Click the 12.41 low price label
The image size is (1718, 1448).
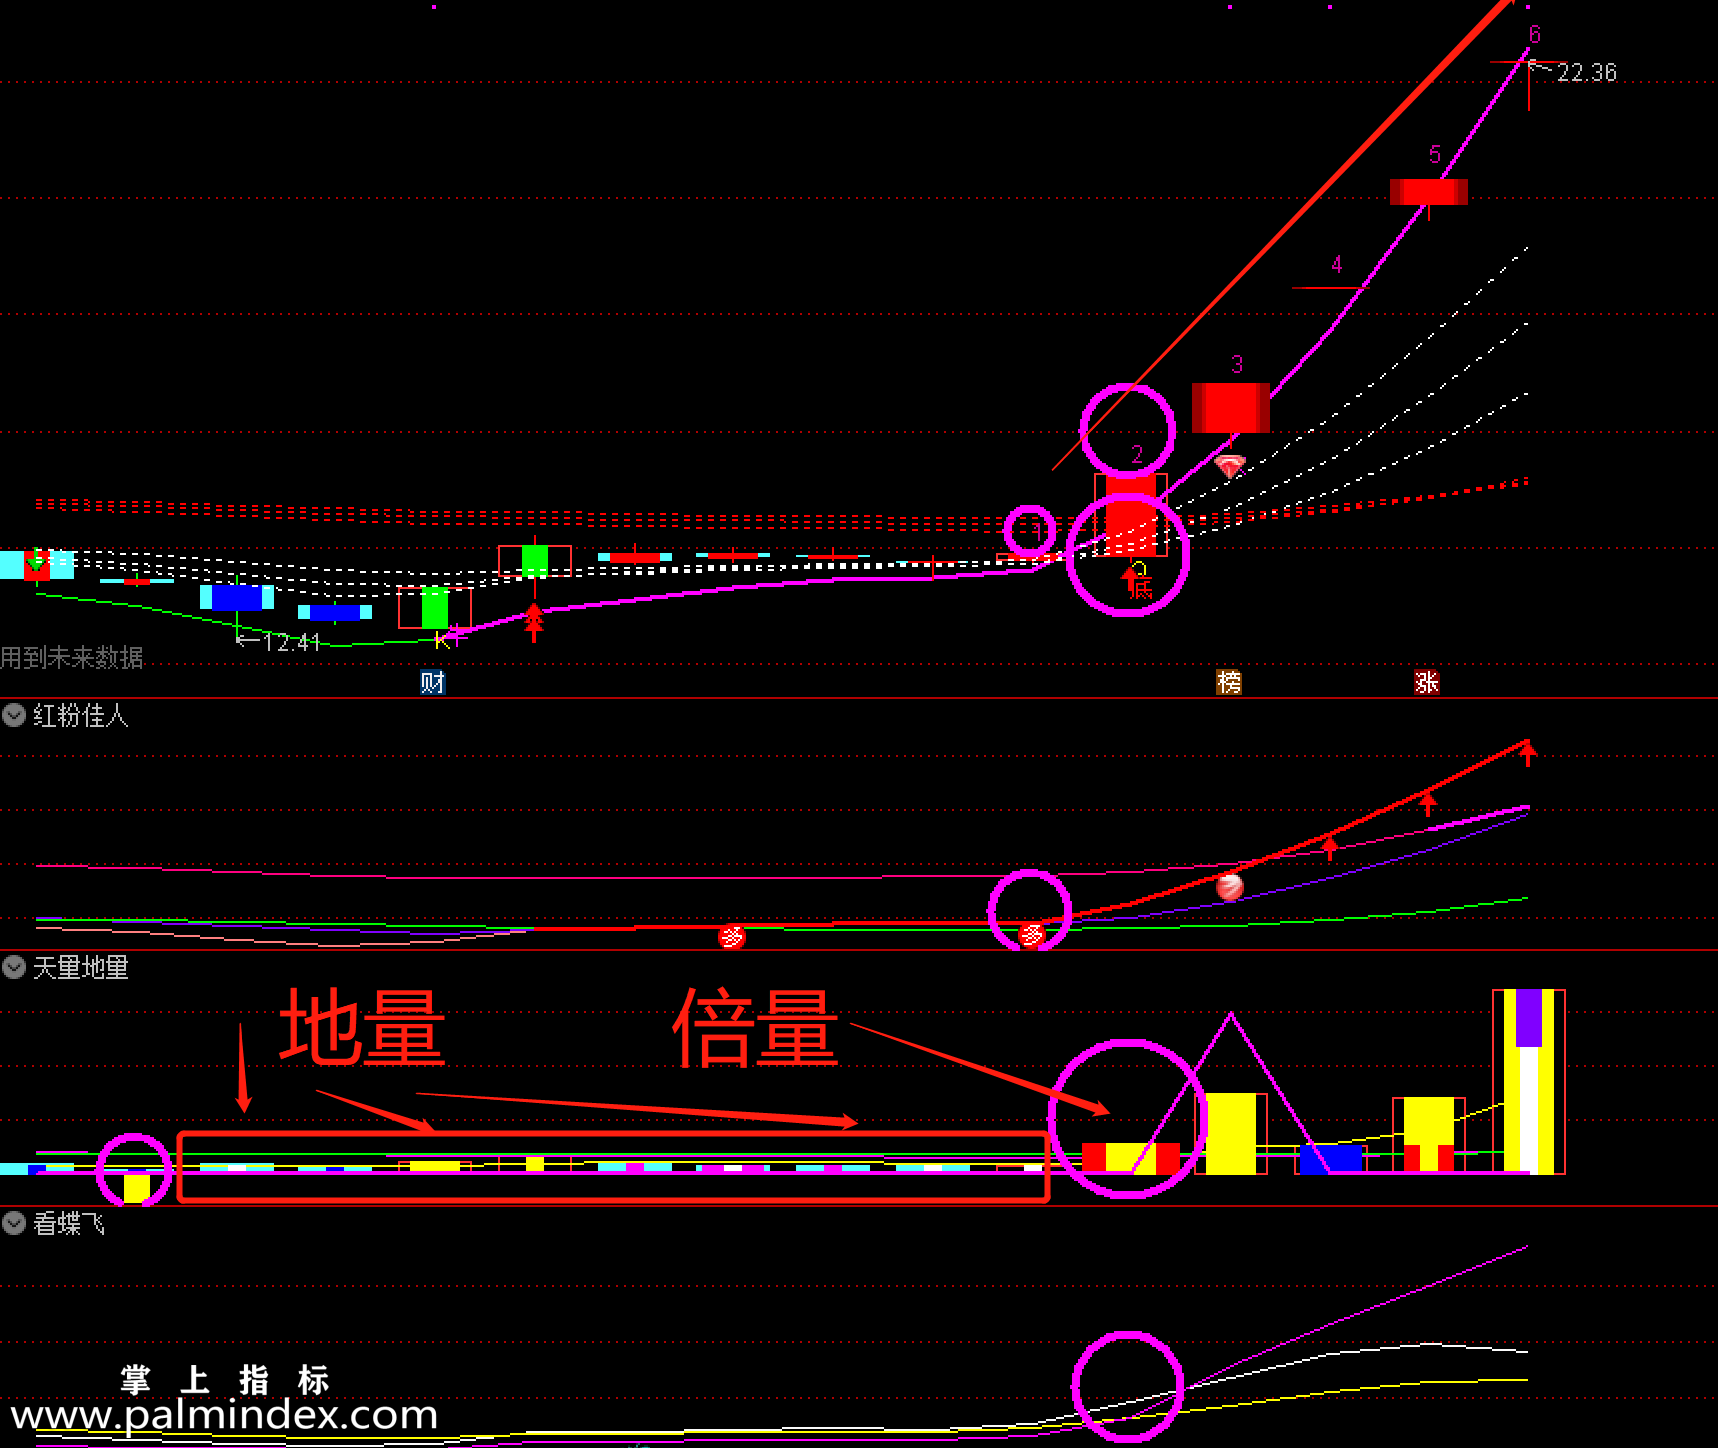290,642
